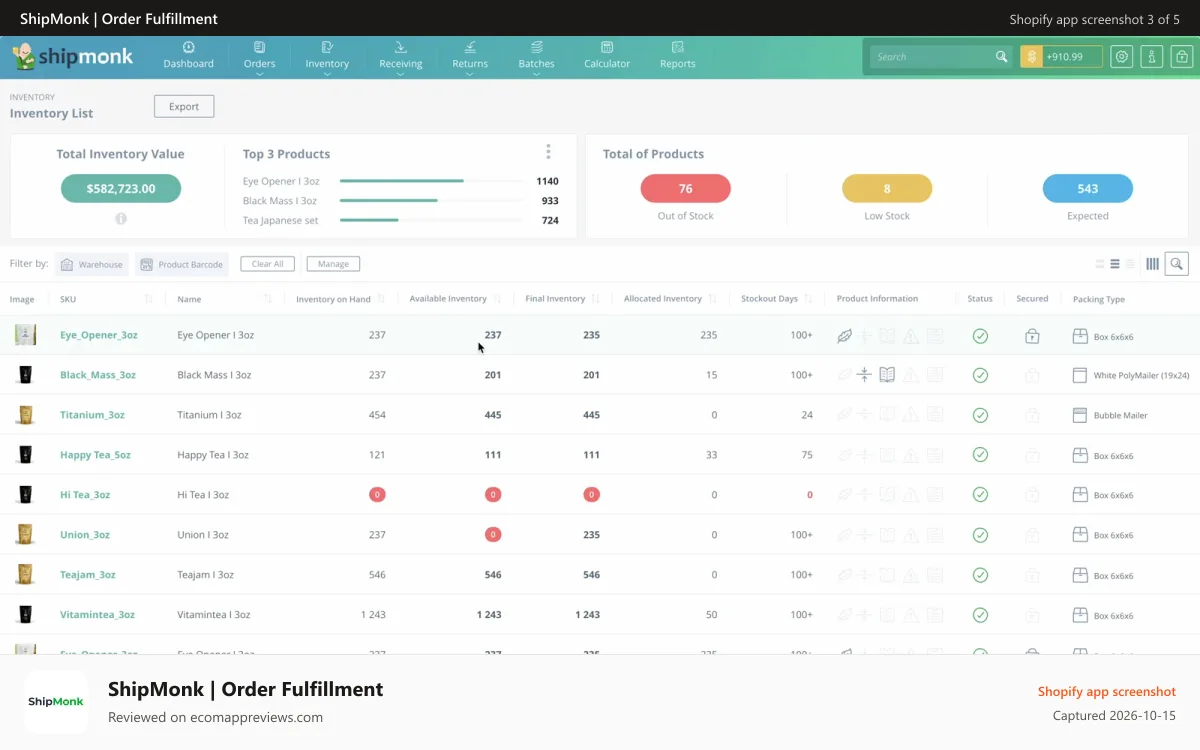
Task: Click the yellow dollar balance icon
Action: pyautogui.click(x=1031, y=57)
